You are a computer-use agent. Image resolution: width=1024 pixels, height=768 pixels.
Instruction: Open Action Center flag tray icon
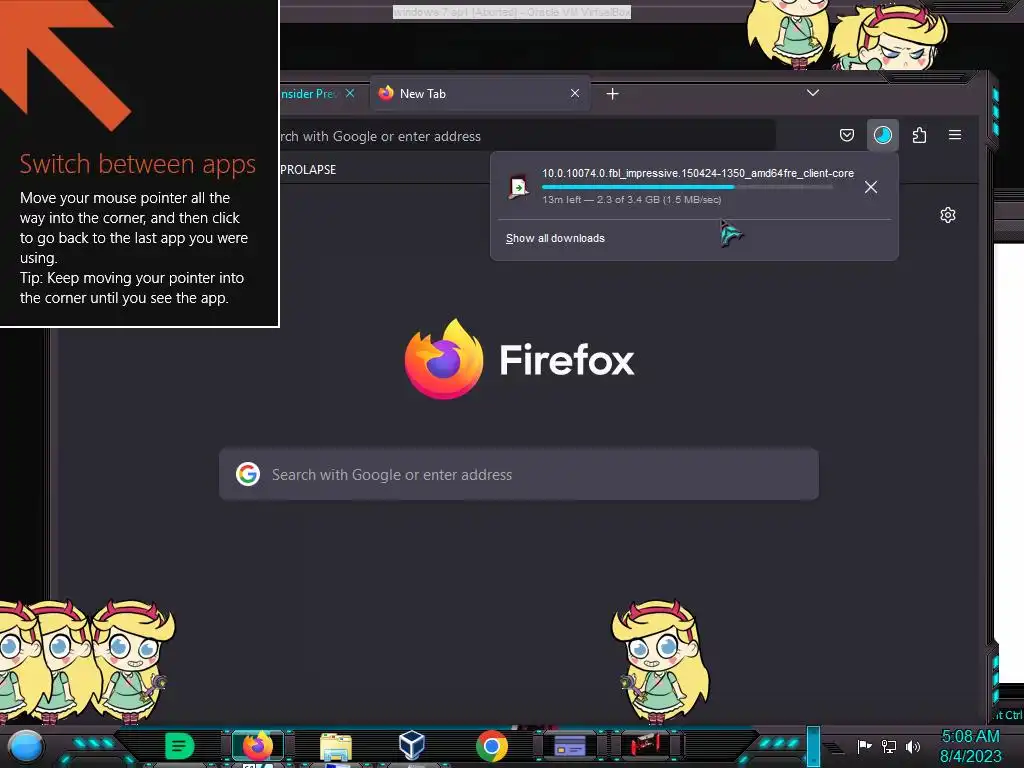pyautogui.click(x=864, y=746)
